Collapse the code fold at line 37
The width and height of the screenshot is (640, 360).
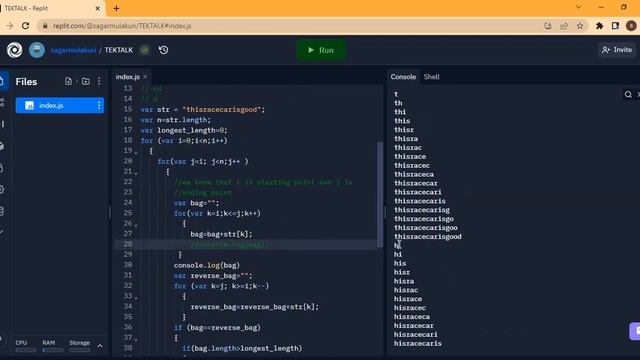[x=136, y=339]
